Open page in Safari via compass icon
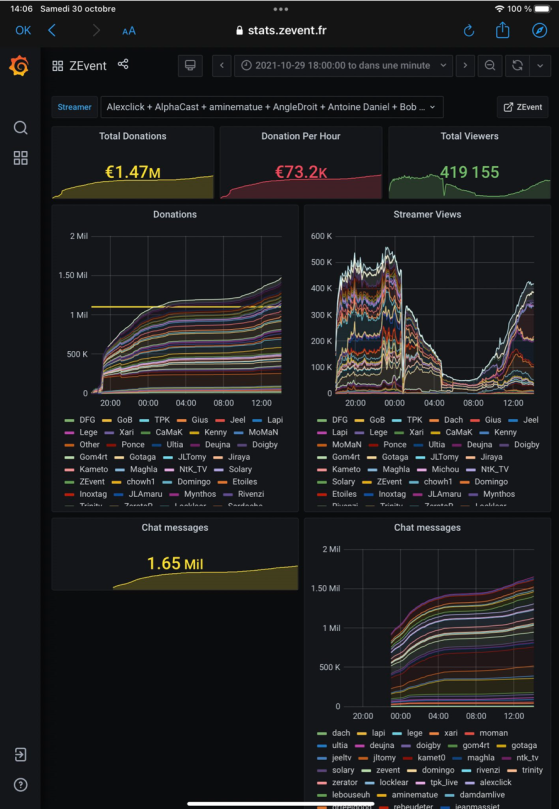 click(539, 30)
